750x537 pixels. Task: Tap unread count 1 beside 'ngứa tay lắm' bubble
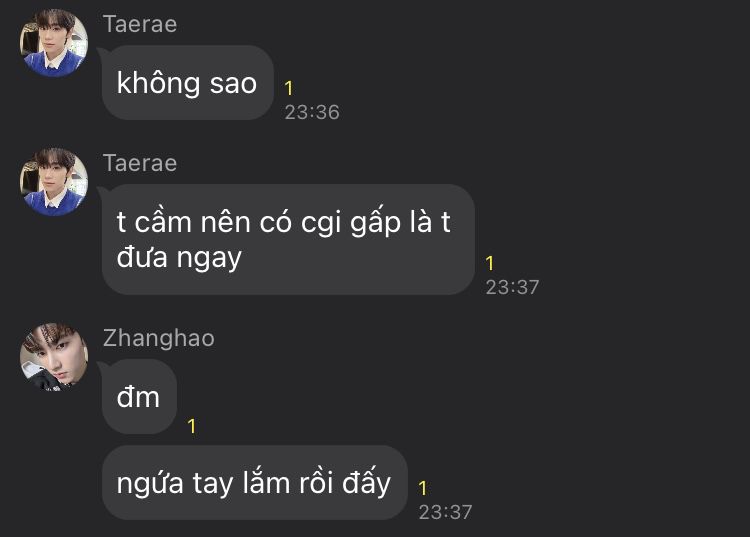click(422, 488)
